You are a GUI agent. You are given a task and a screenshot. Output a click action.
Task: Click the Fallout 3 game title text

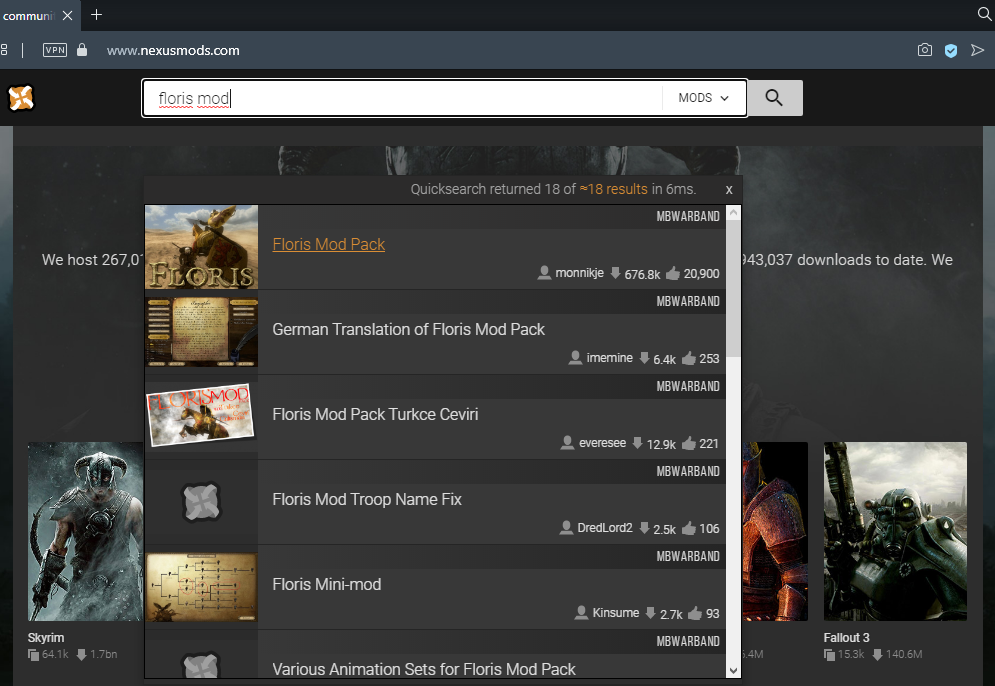[x=847, y=638]
